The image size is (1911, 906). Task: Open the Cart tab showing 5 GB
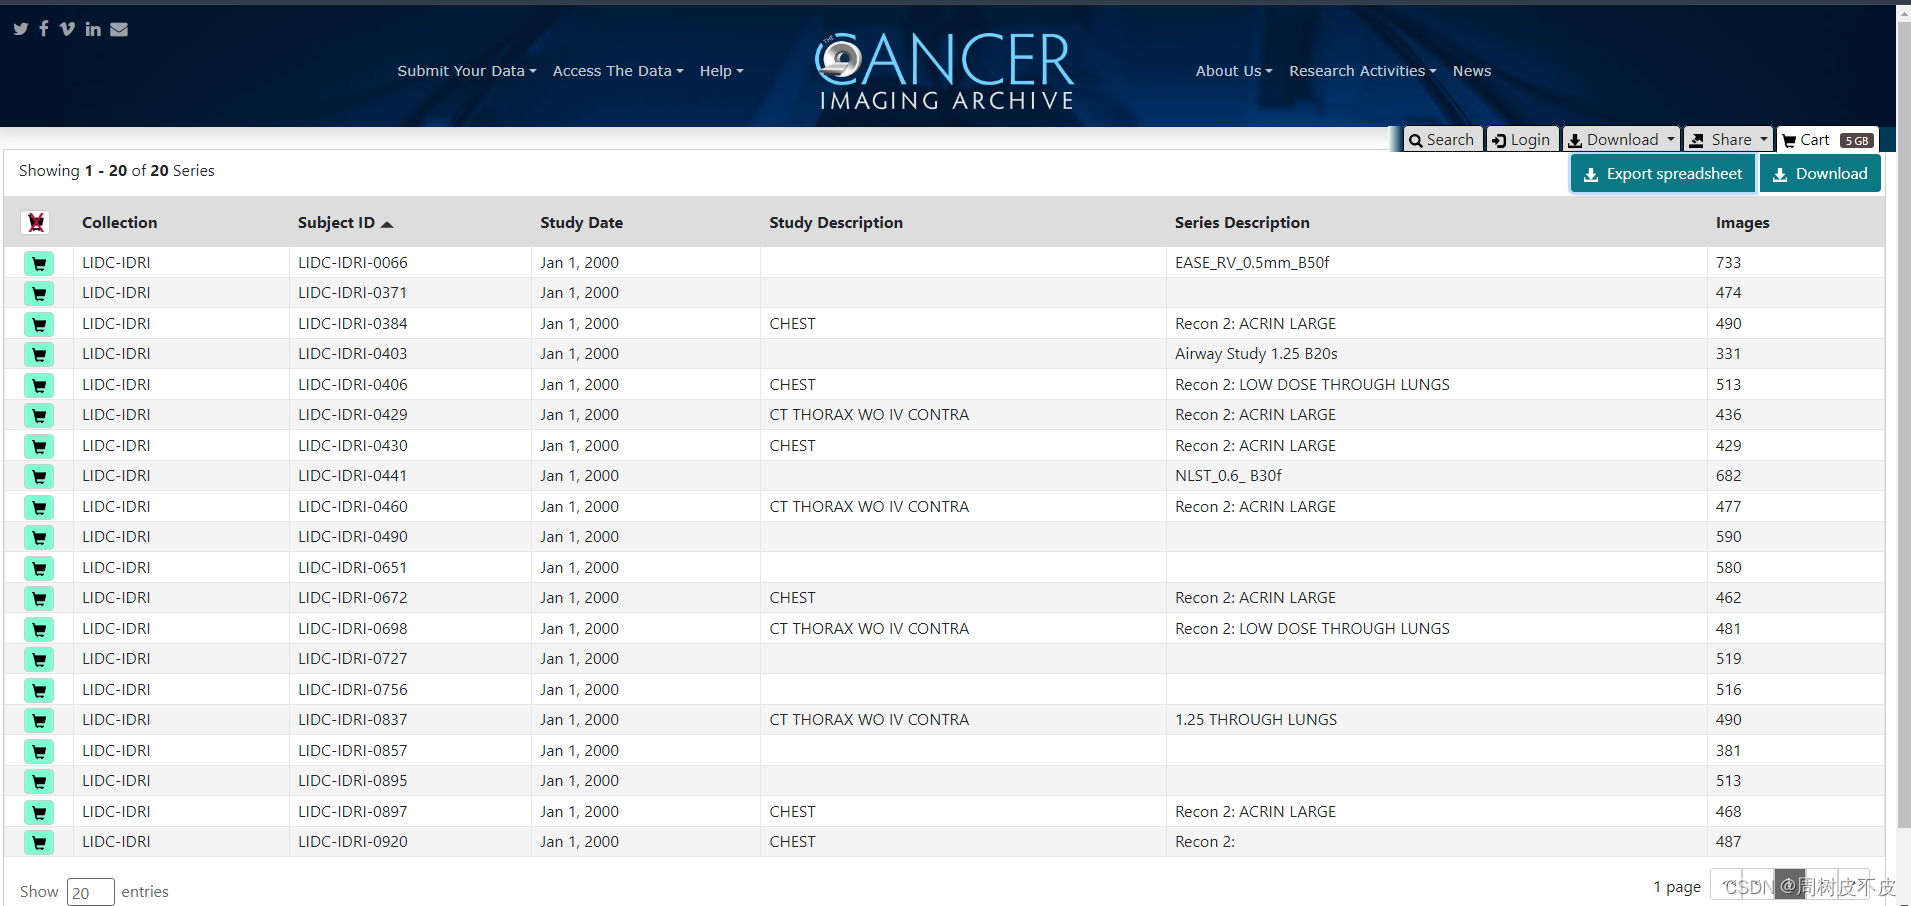click(1828, 140)
